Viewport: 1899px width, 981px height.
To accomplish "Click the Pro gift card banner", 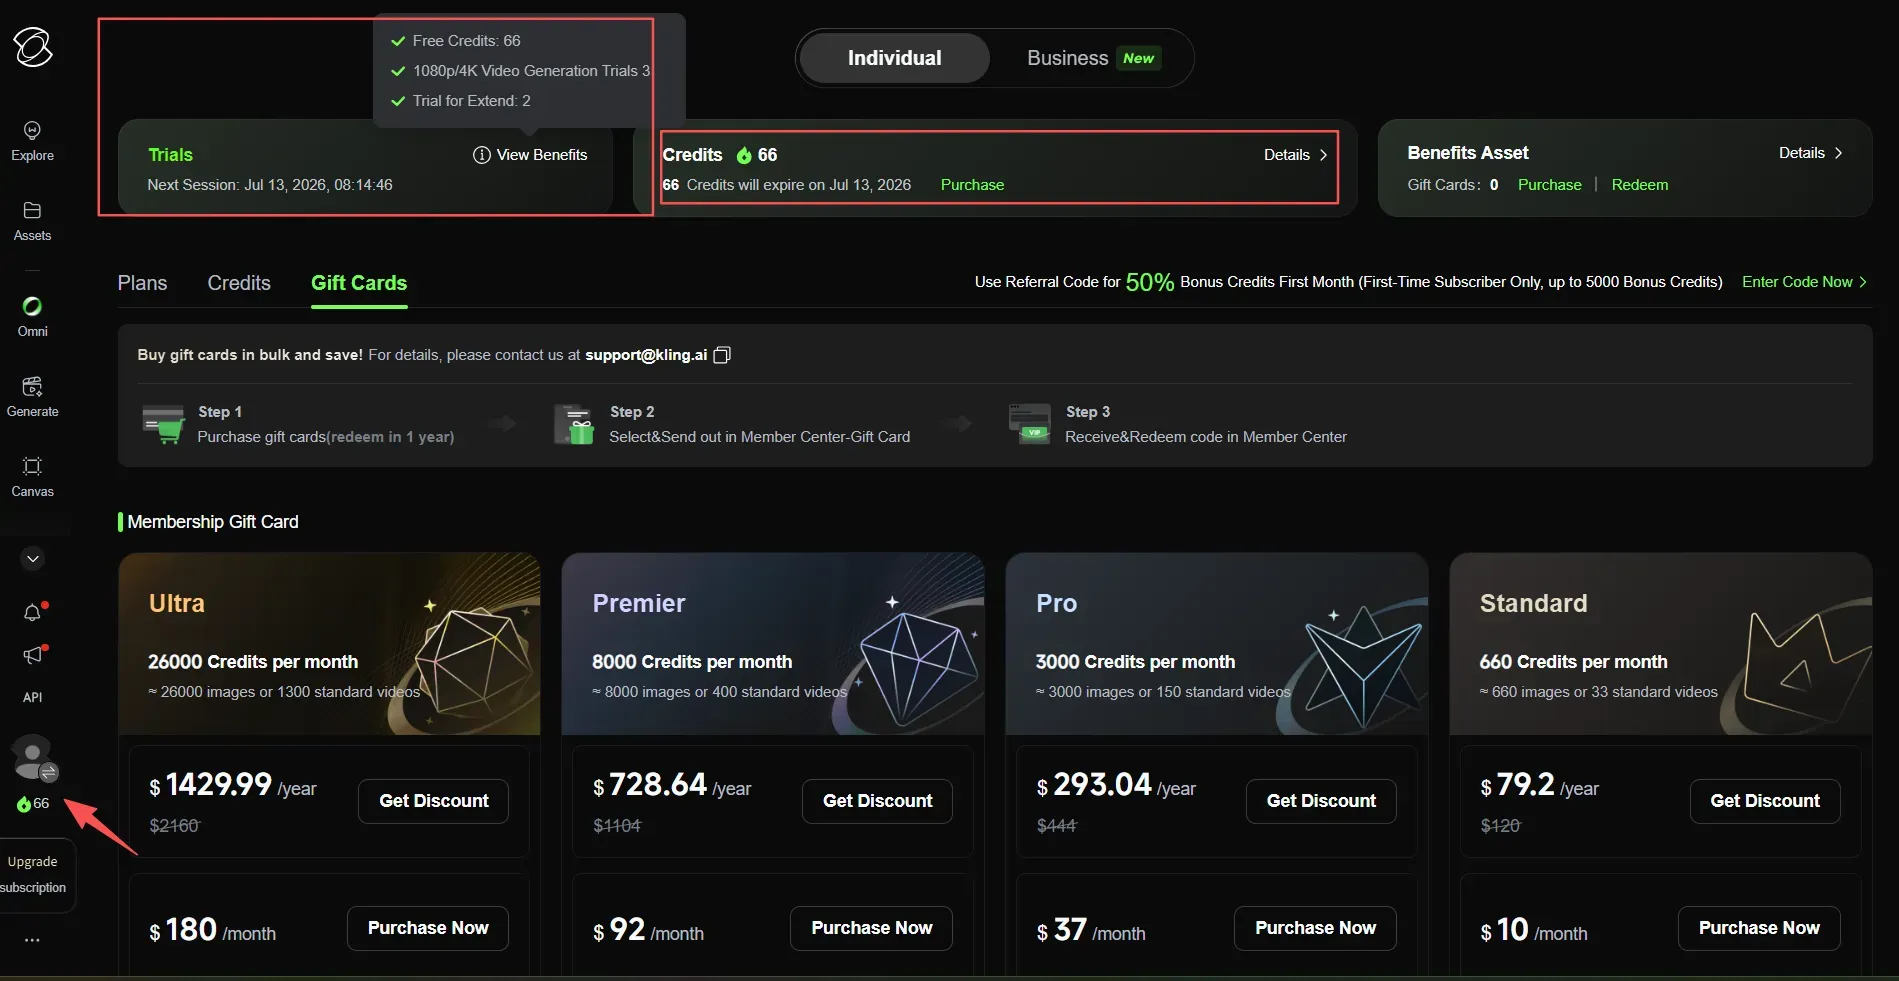I will (1217, 644).
